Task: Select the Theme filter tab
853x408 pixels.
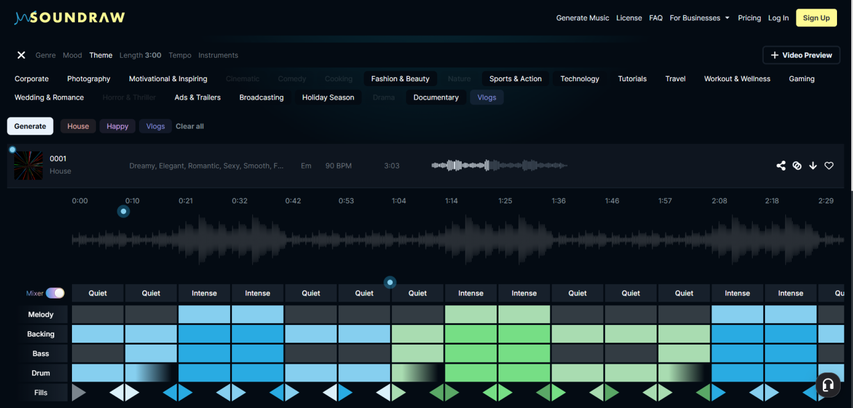Action: [x=101, y=55]
